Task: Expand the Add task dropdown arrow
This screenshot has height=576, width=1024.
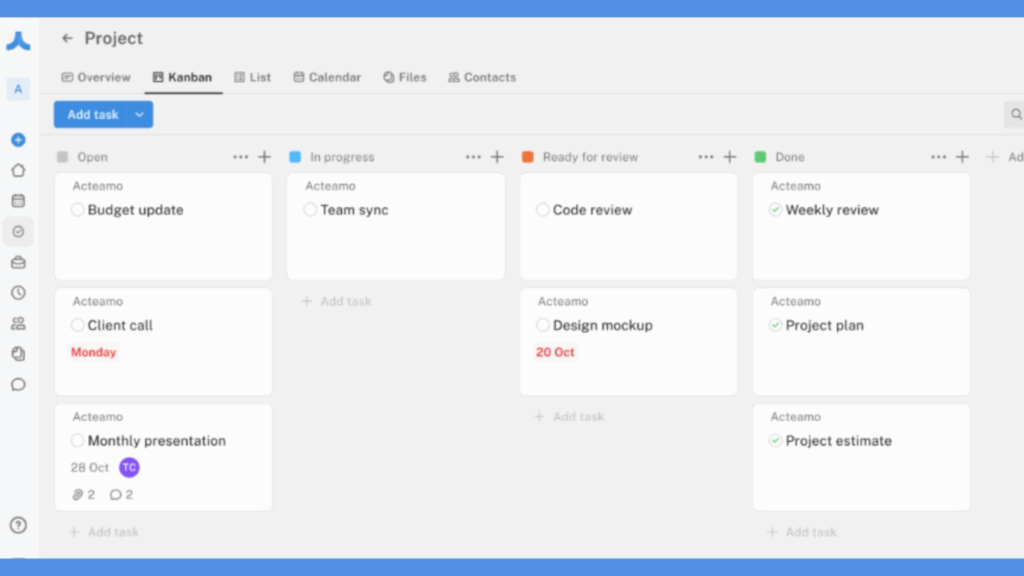Action: pos(140,114)
